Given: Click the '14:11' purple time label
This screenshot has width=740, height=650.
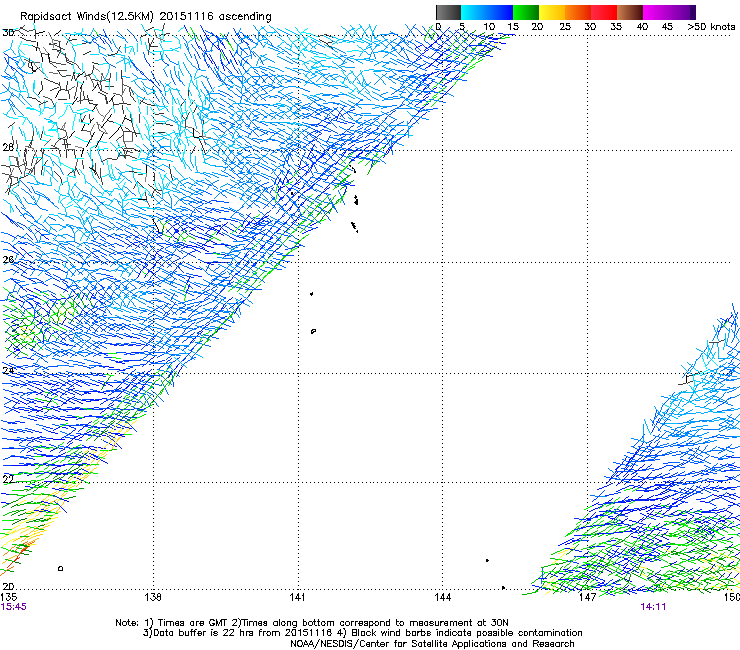Looking at the screenshot, I should pos(653,606).
